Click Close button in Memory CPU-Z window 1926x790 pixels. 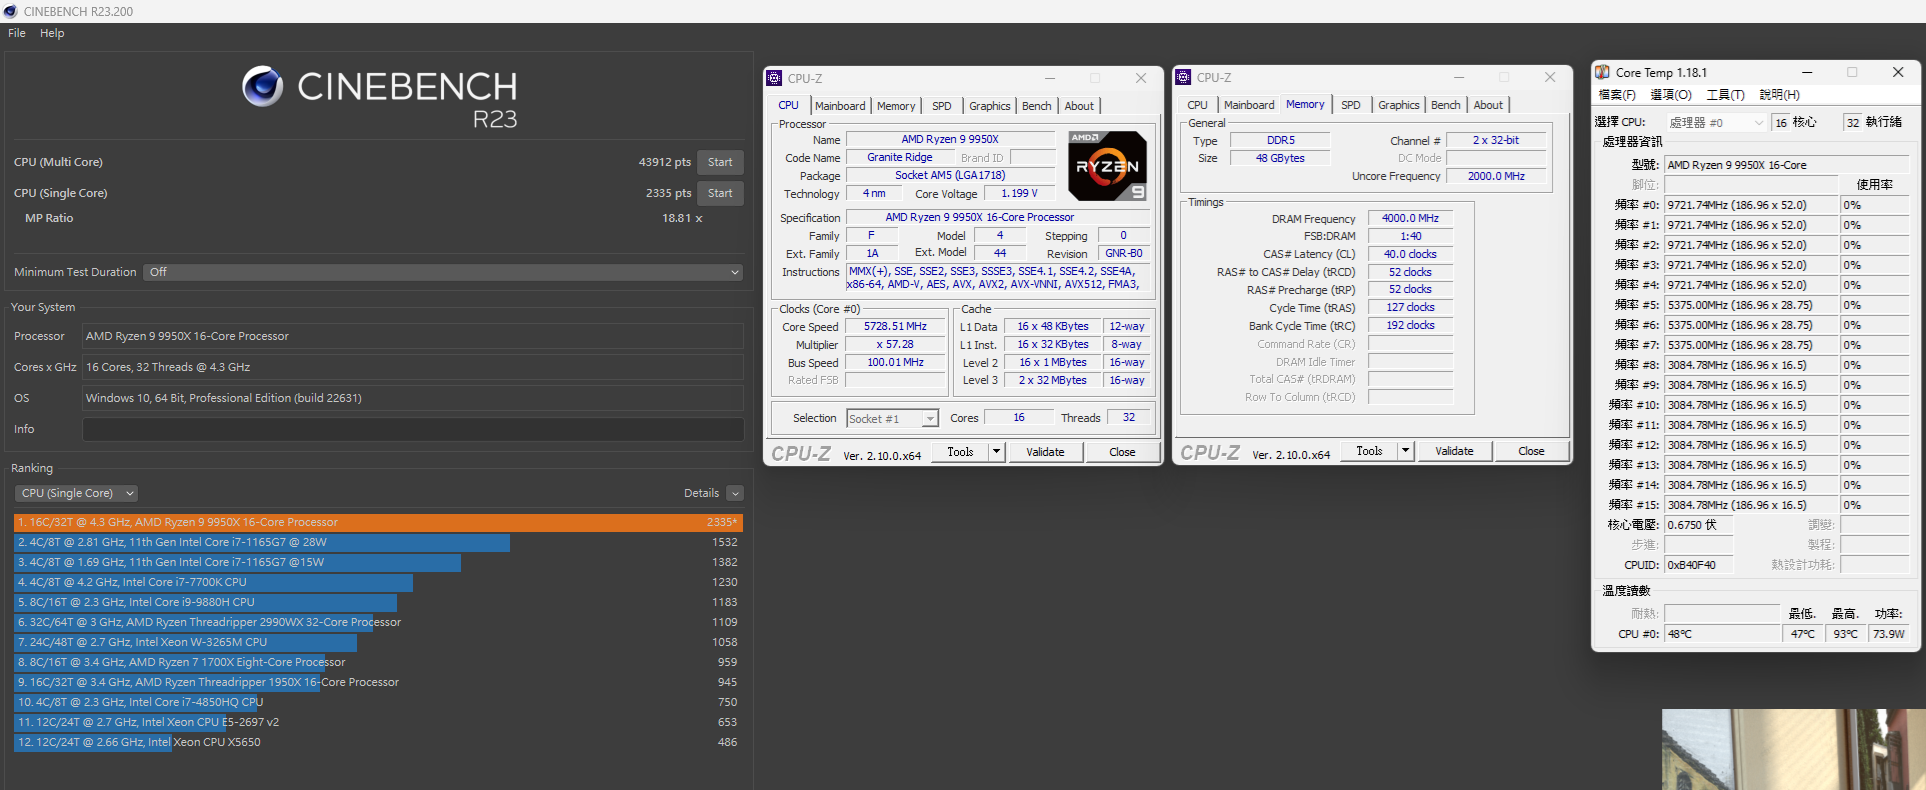(x=1531, y=451)
